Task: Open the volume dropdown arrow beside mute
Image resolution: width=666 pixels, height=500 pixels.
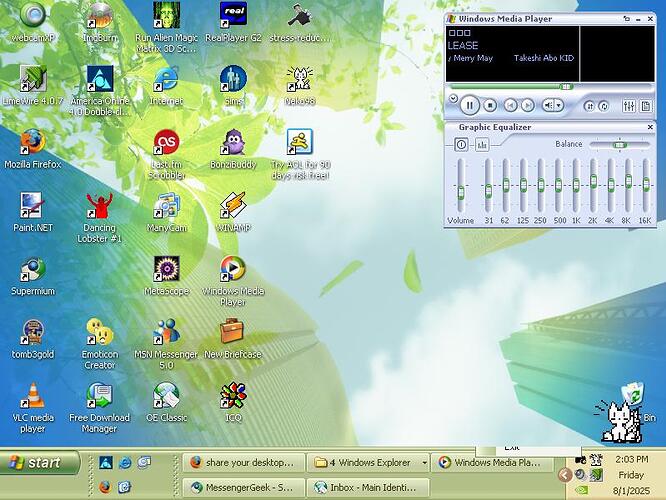Action: coord(559,105)
